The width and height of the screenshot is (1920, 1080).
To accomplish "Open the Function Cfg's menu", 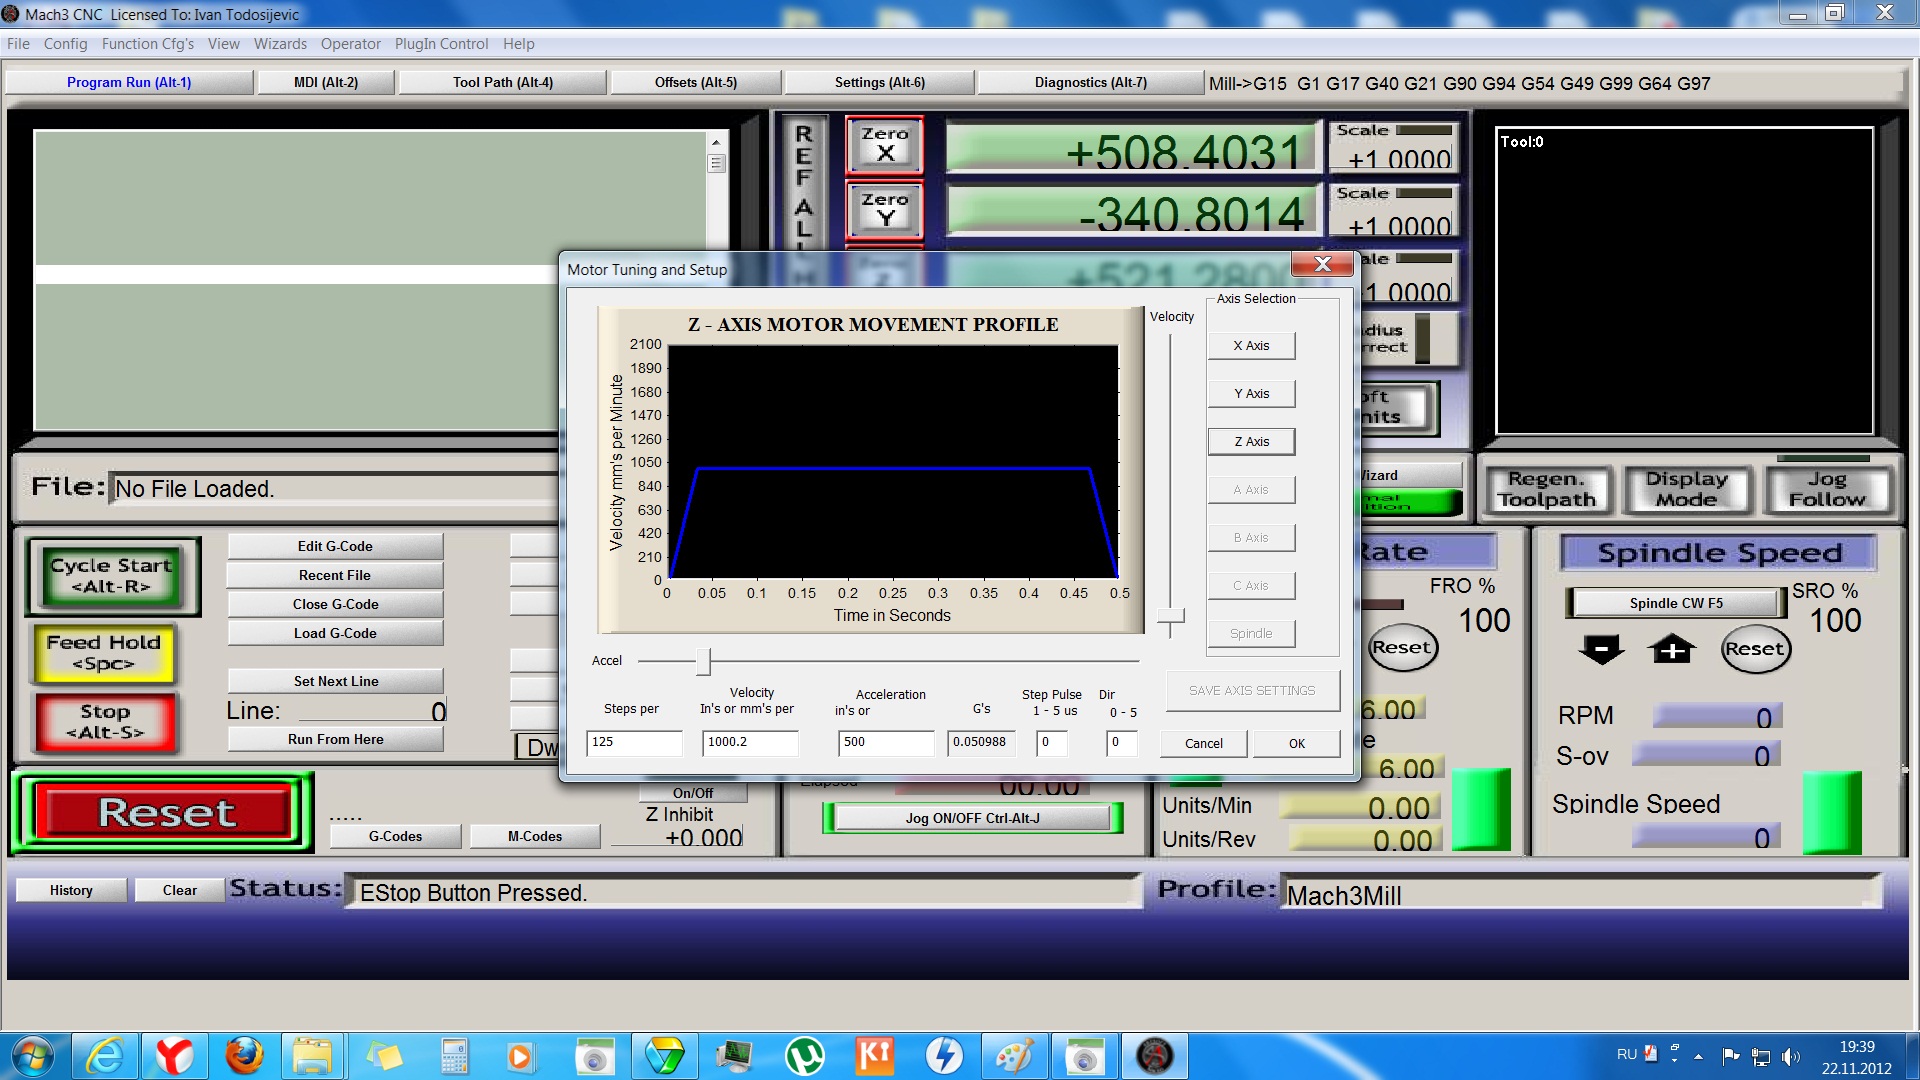I will (147, 44).
